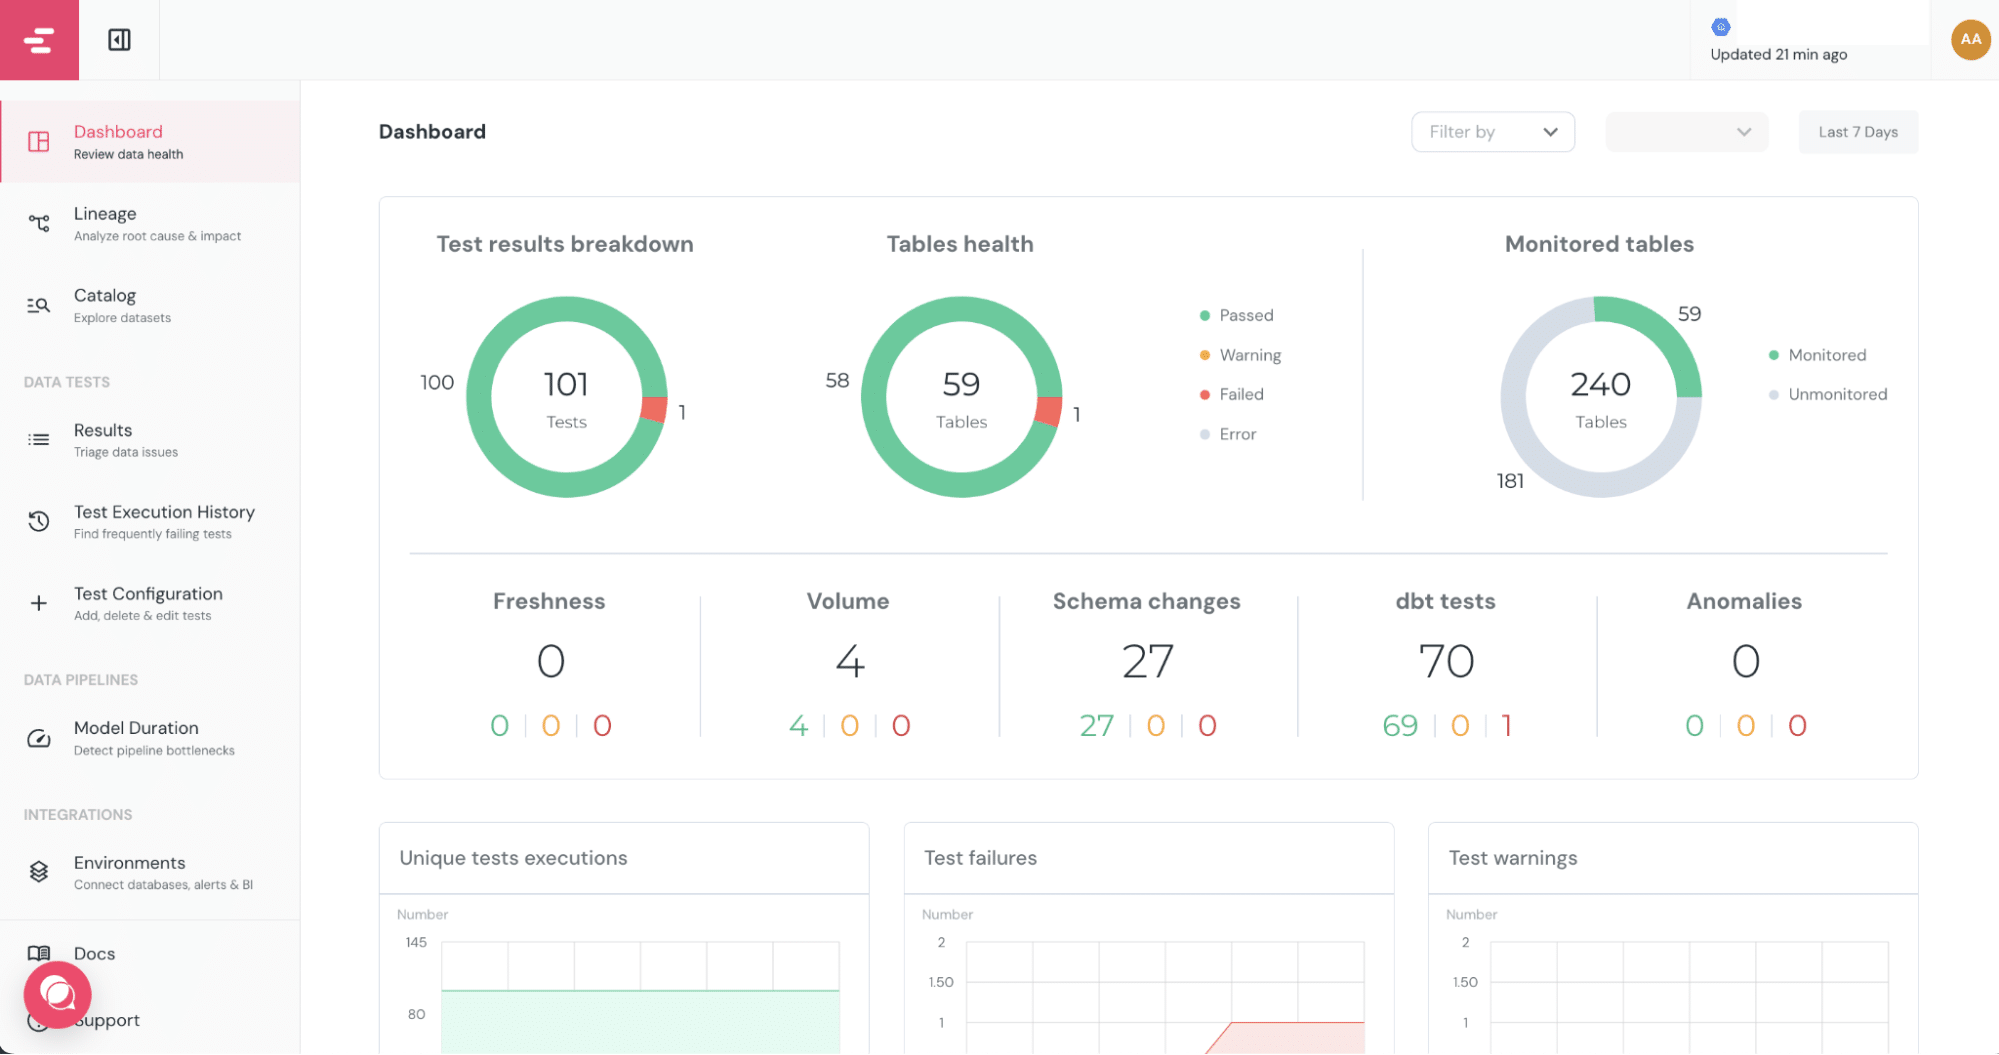This screenshot has width=1999, height=1055.
Task: Click the passed Schema changes count 27
Action: 1096,725
